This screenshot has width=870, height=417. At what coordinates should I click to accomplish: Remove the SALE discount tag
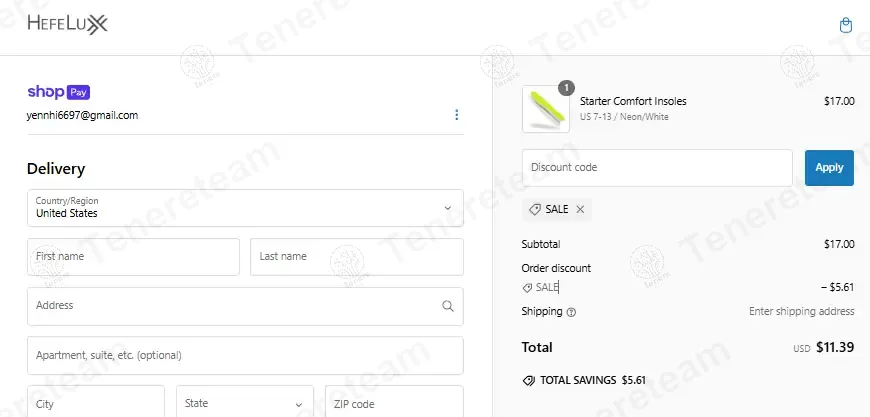[x=580, y=209]
